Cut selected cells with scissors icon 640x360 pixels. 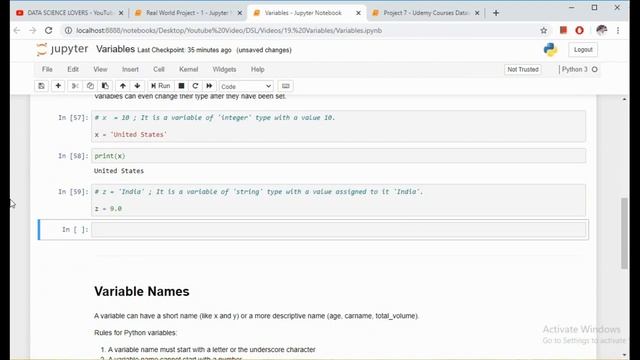point(75,86)
